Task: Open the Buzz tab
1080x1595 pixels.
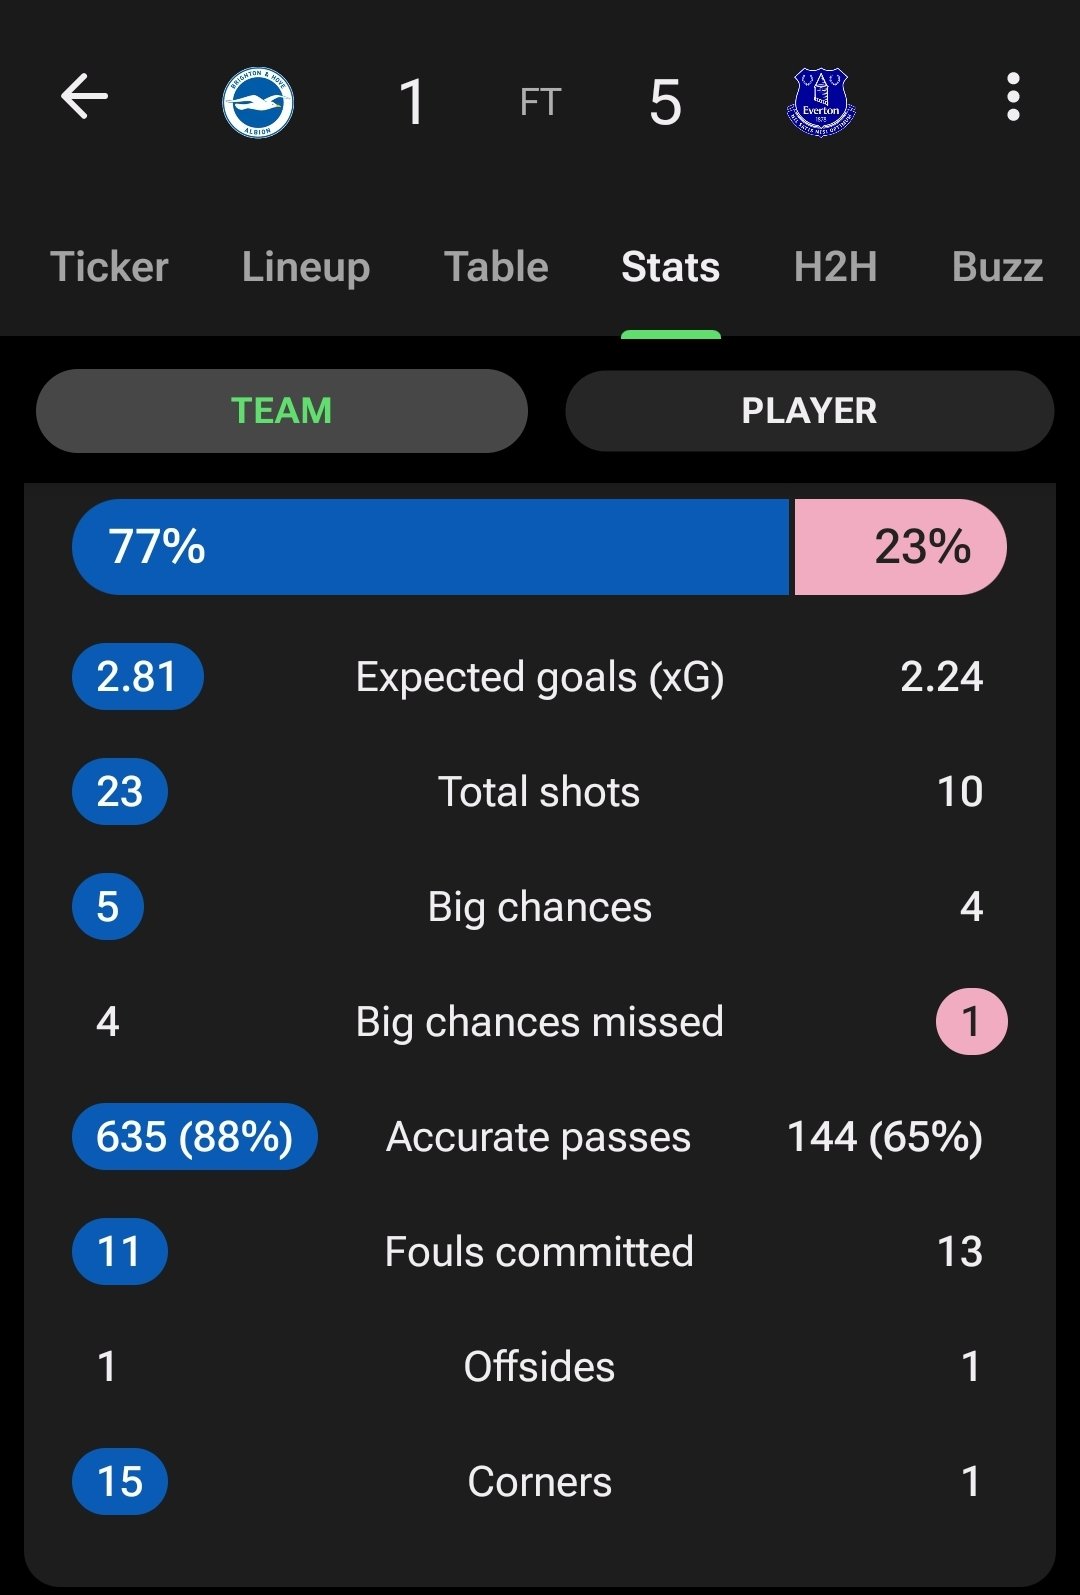Action: [997, 267]
